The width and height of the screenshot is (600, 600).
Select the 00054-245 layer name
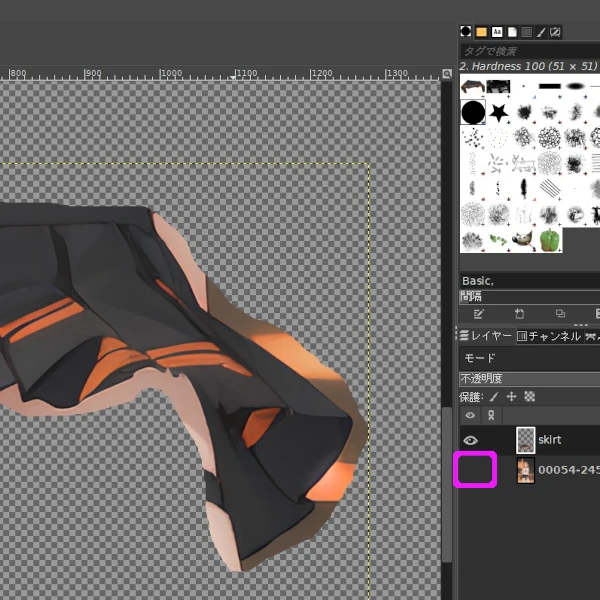569,470
